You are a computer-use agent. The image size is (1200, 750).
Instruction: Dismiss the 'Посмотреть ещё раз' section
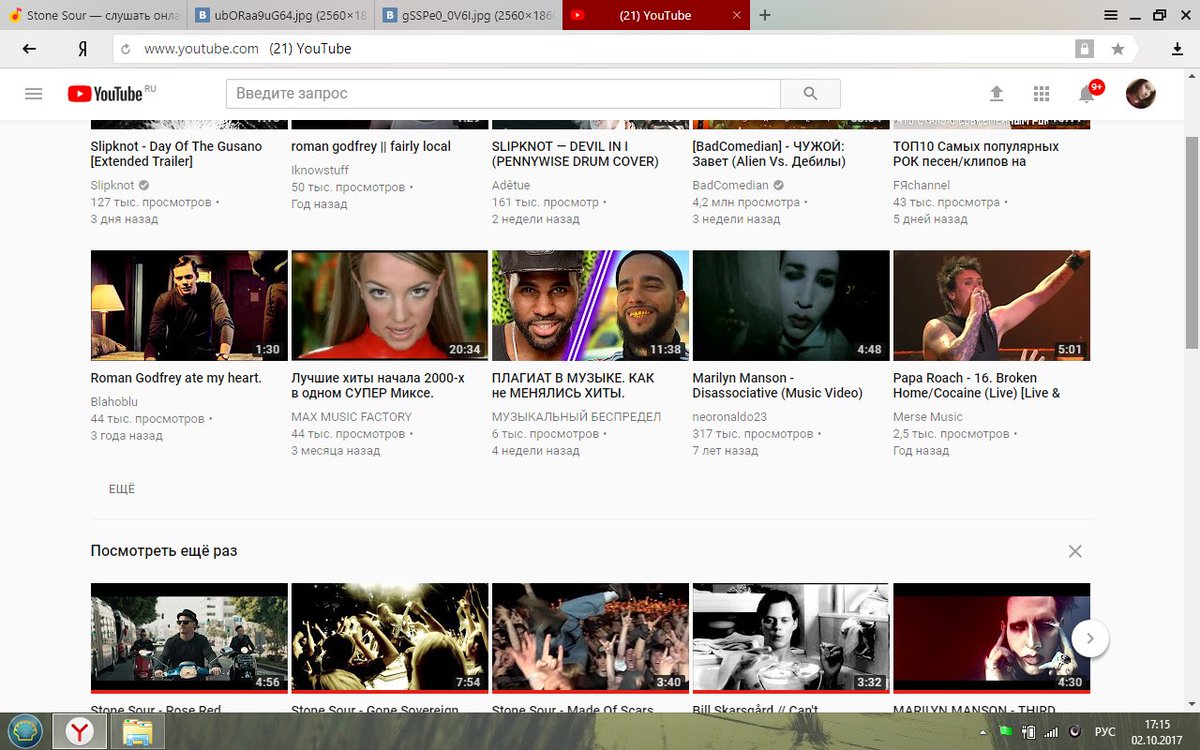tap(1075, 551)
